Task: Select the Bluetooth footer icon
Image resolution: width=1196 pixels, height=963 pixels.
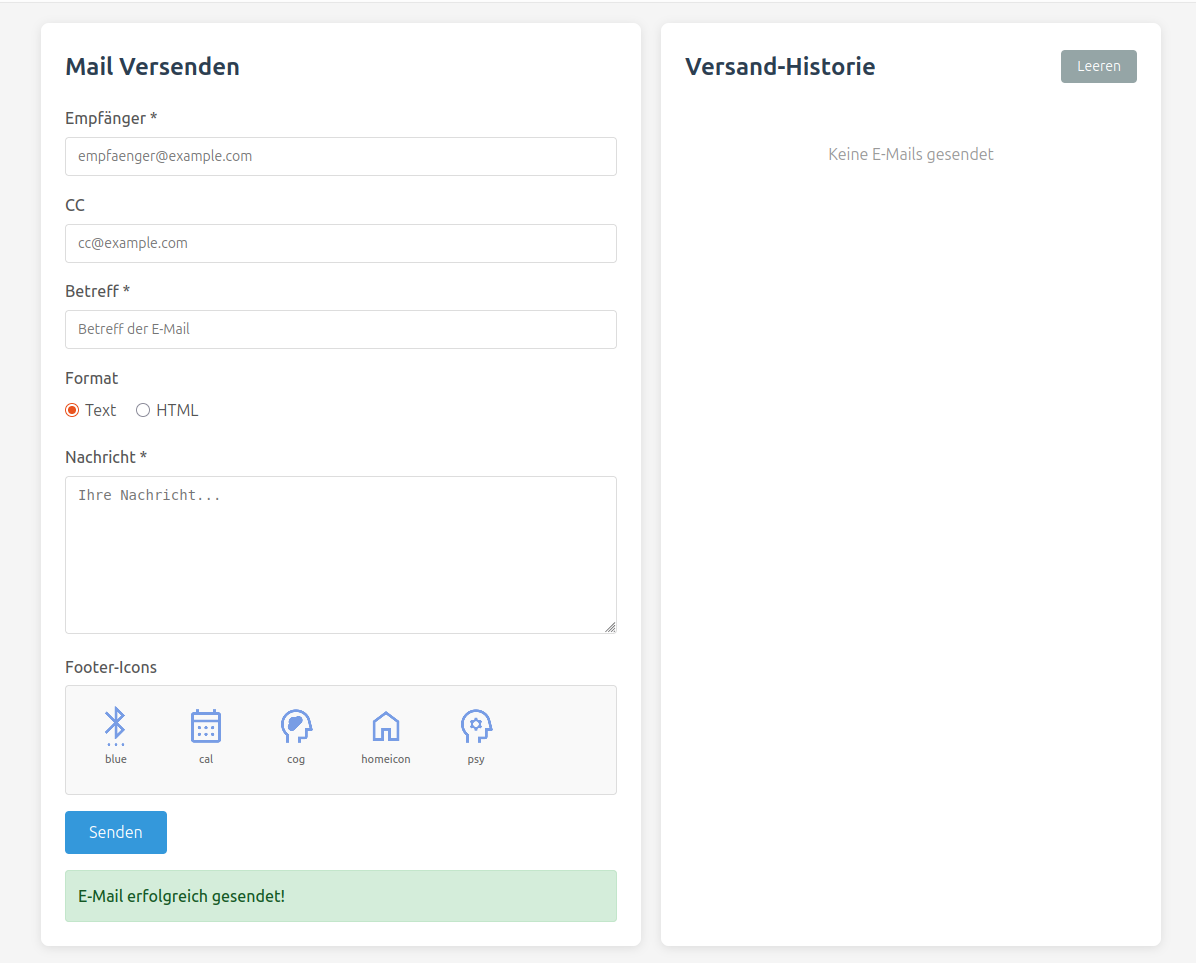Action: tap(116, 727)
